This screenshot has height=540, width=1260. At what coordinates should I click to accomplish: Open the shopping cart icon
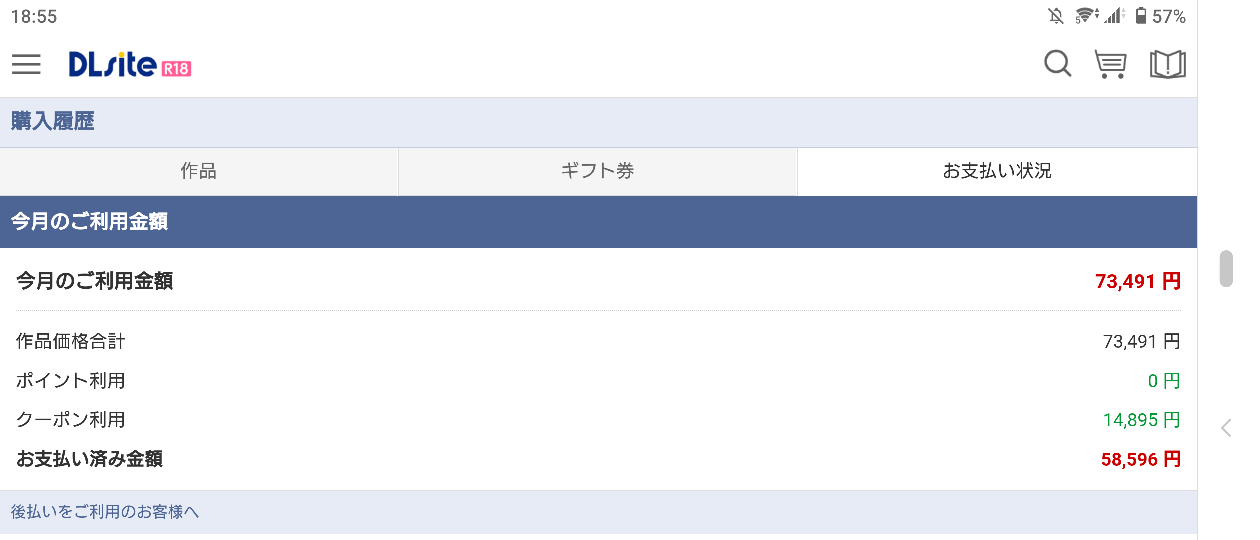tap(1111, 65)
